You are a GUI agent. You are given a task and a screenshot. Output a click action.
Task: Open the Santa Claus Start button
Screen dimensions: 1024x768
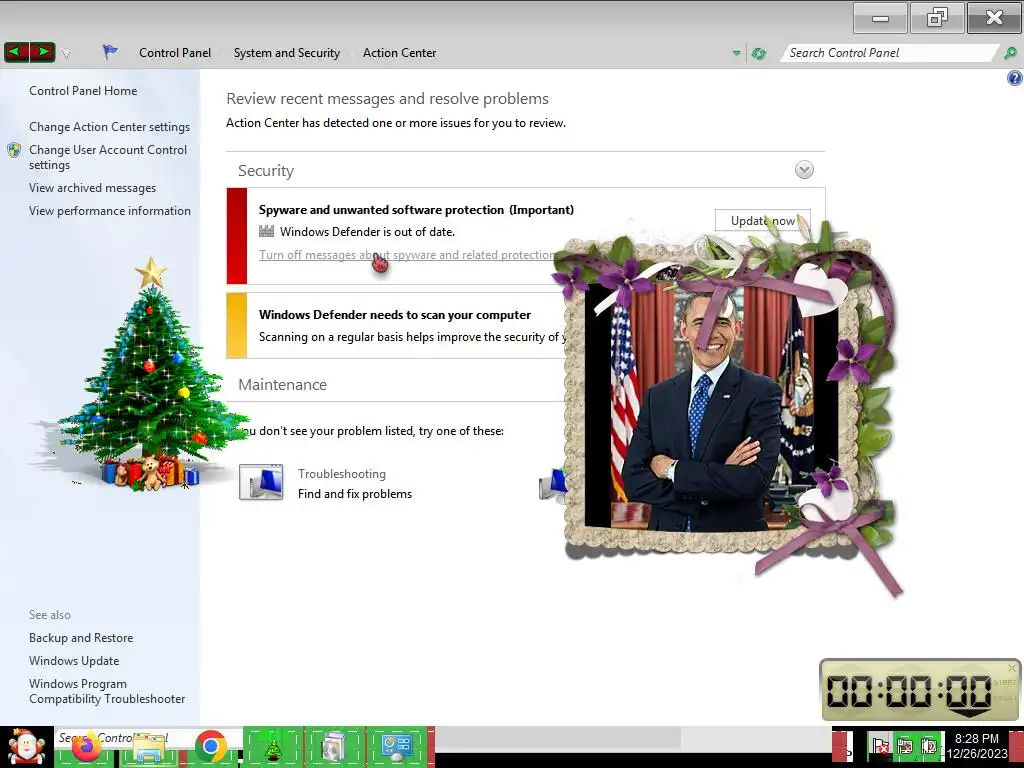[x=26, y=746]
